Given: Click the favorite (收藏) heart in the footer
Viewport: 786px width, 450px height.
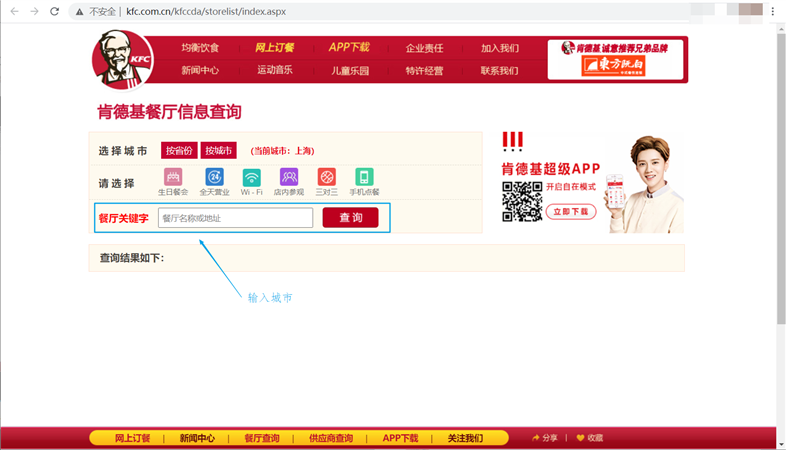Looking at the screenshot, I should pos(580,437).
